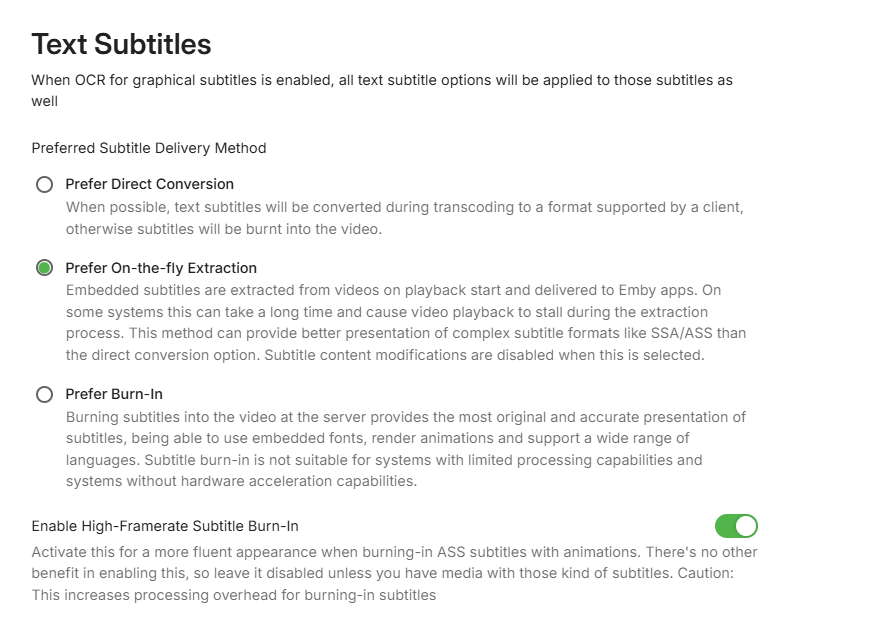The image size is (878, 626).
Task: Click the description under Prefer Direct Conversion
Action: pyautogui.click(x=404, y=218)
